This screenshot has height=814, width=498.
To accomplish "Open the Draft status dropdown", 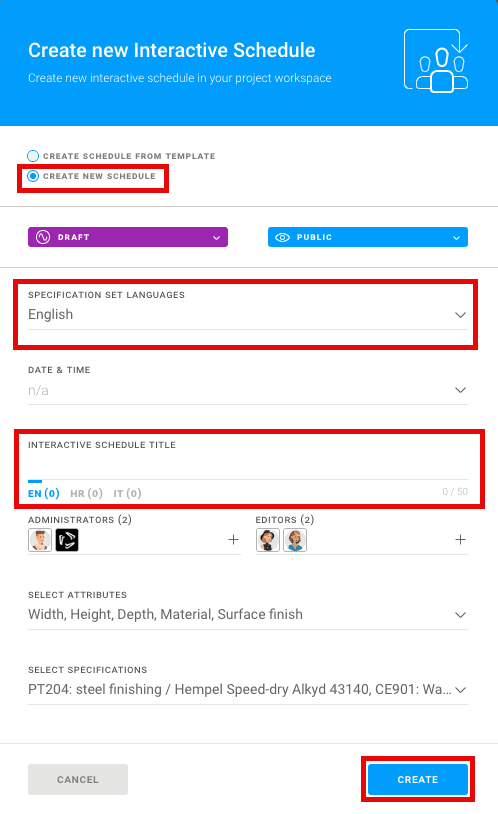I will coord(128,237).
